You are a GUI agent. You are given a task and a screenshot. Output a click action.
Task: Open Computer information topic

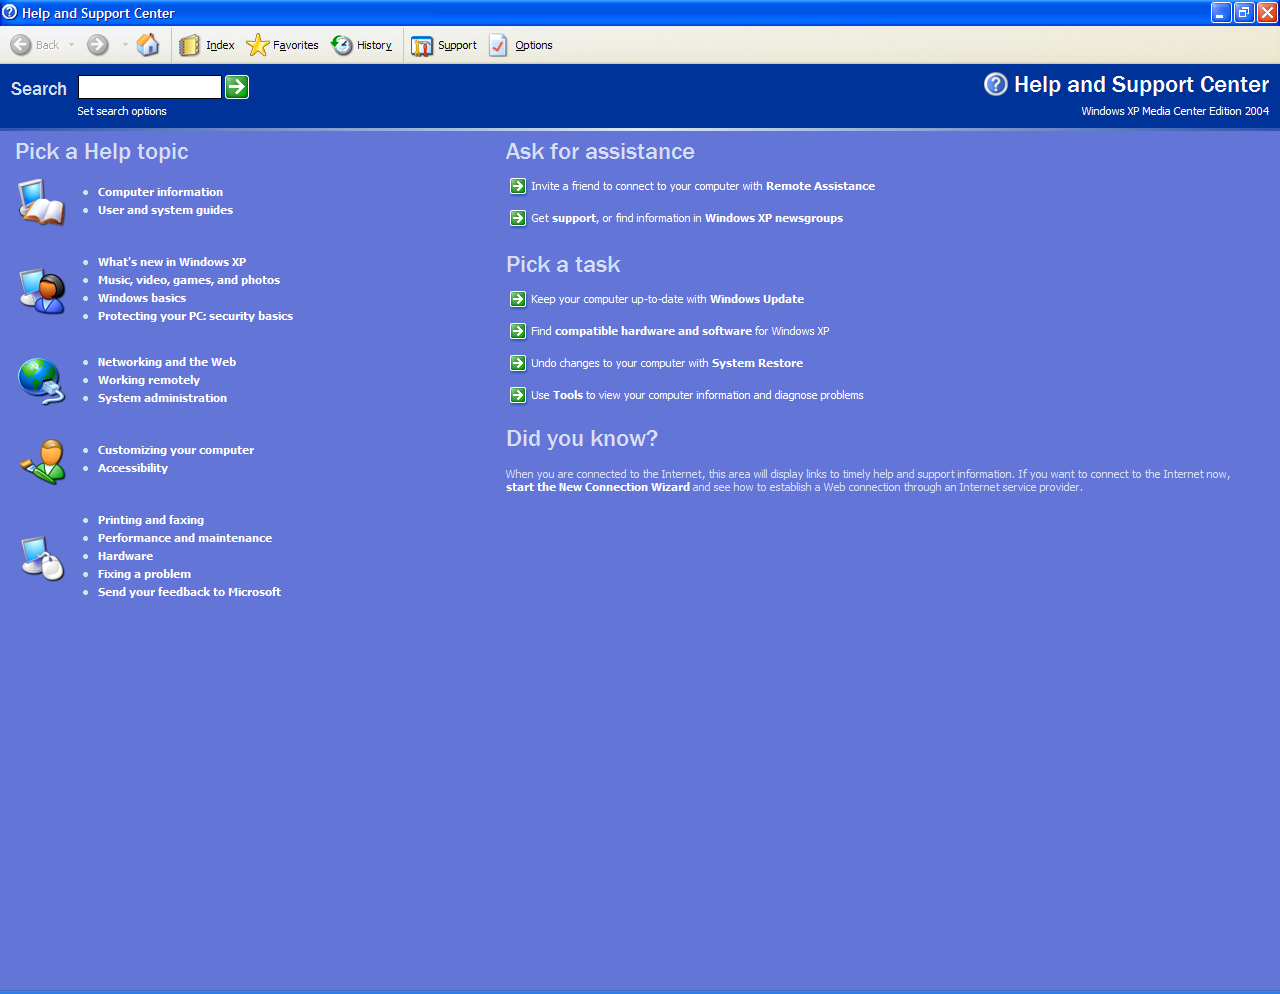(160, 192)
